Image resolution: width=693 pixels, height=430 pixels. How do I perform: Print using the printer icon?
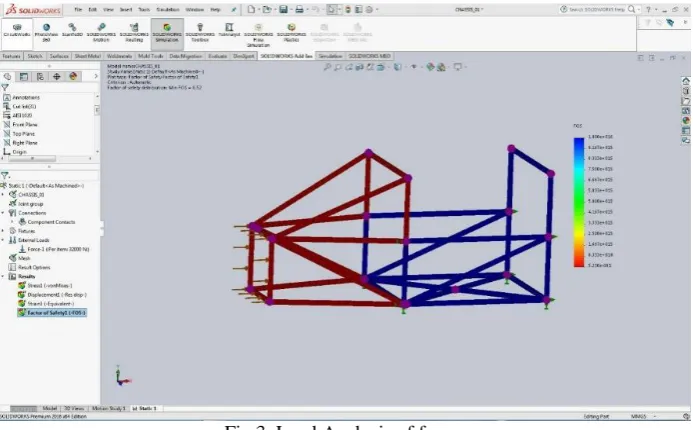(299, 9)
